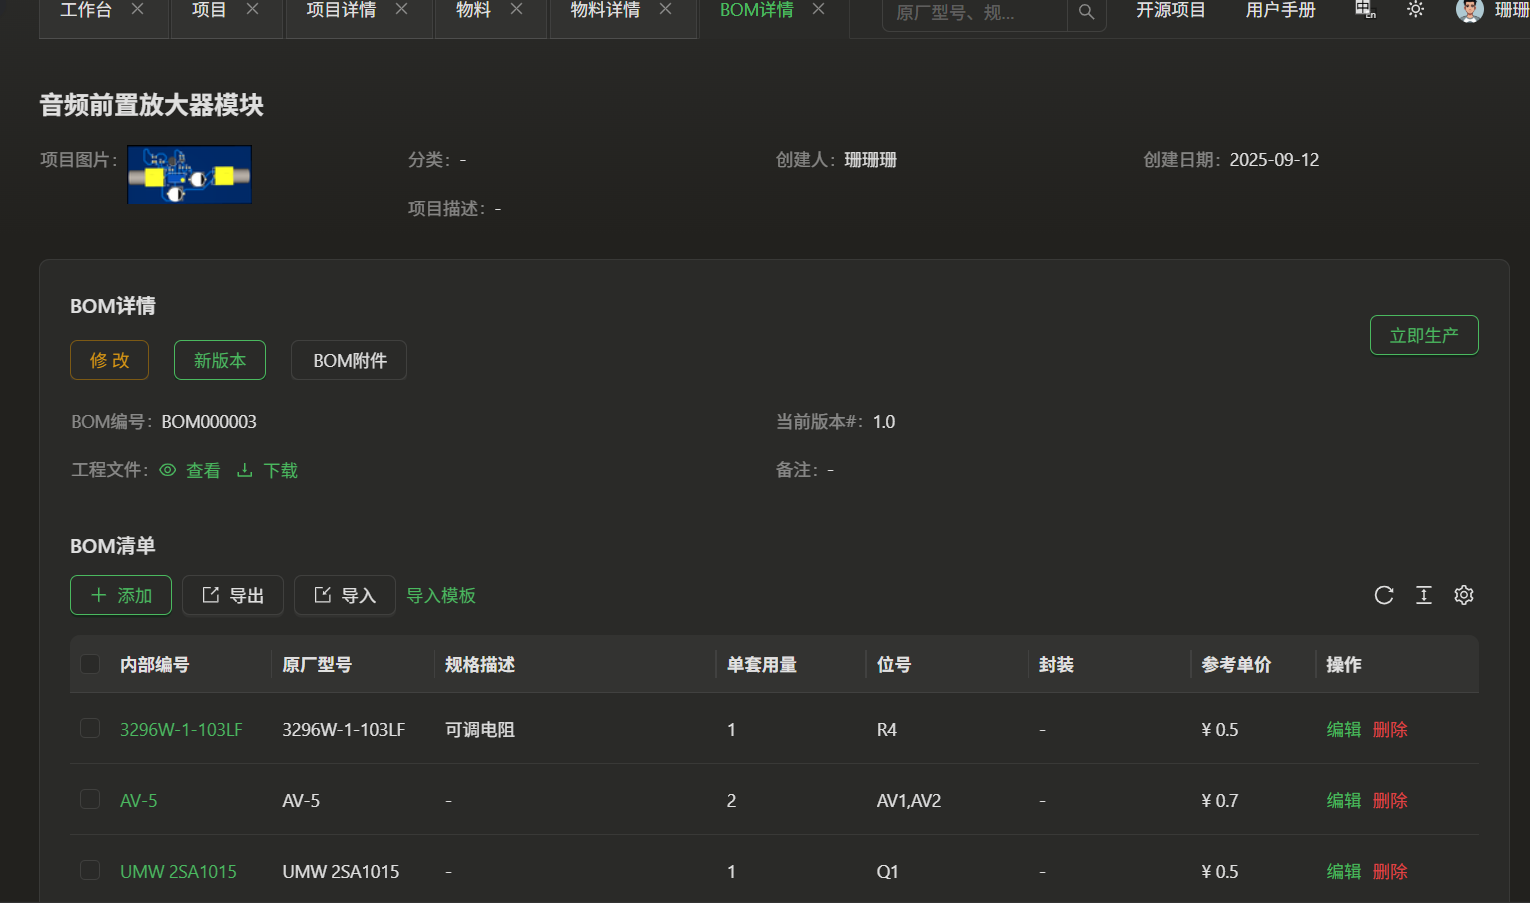The image size is (1530, 903).
Task: Open internal part link AV-5
Action: (138, 801)
